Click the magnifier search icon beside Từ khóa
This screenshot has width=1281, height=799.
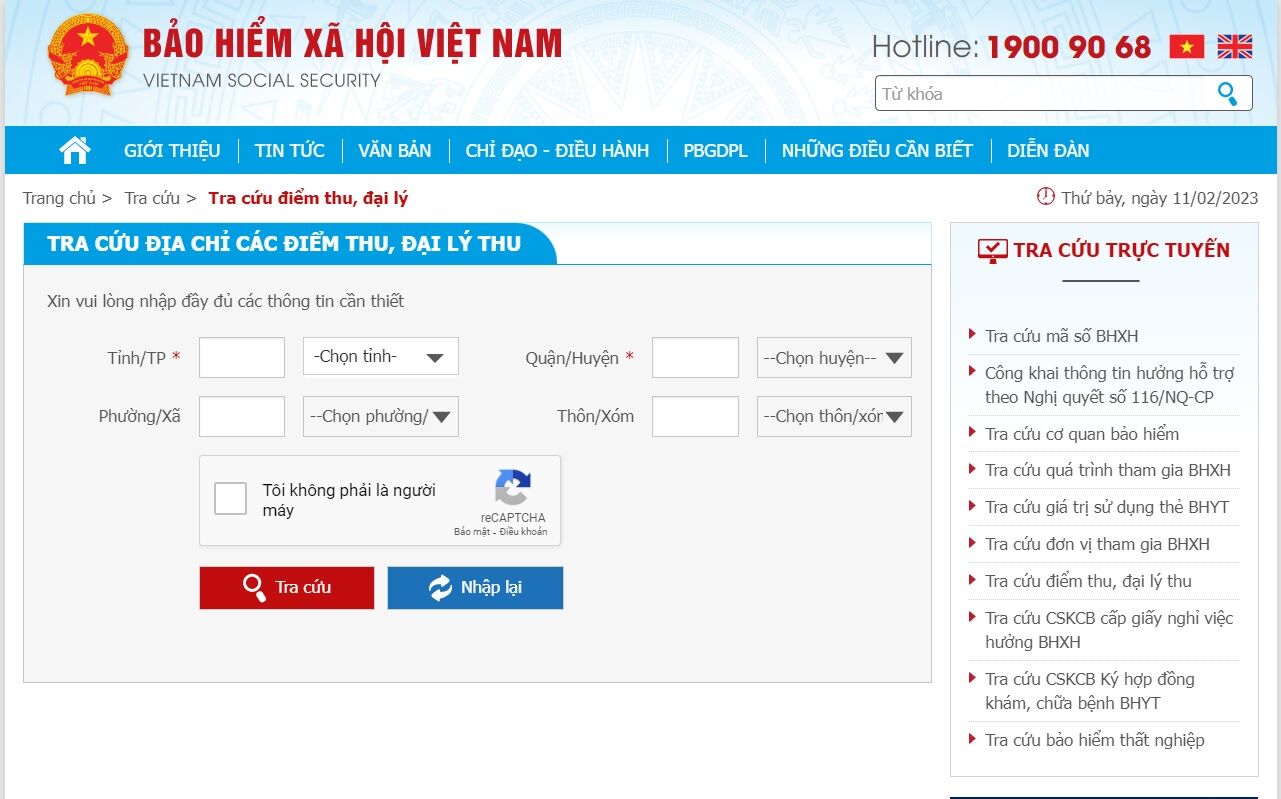click(x=1227, y=94)
